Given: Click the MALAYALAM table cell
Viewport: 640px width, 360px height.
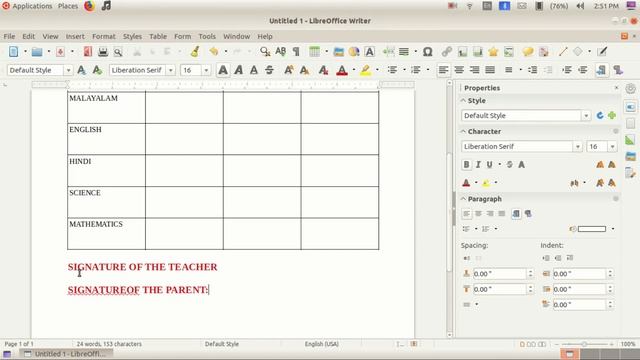Looking at the screenshot, I should coord(107,107).
